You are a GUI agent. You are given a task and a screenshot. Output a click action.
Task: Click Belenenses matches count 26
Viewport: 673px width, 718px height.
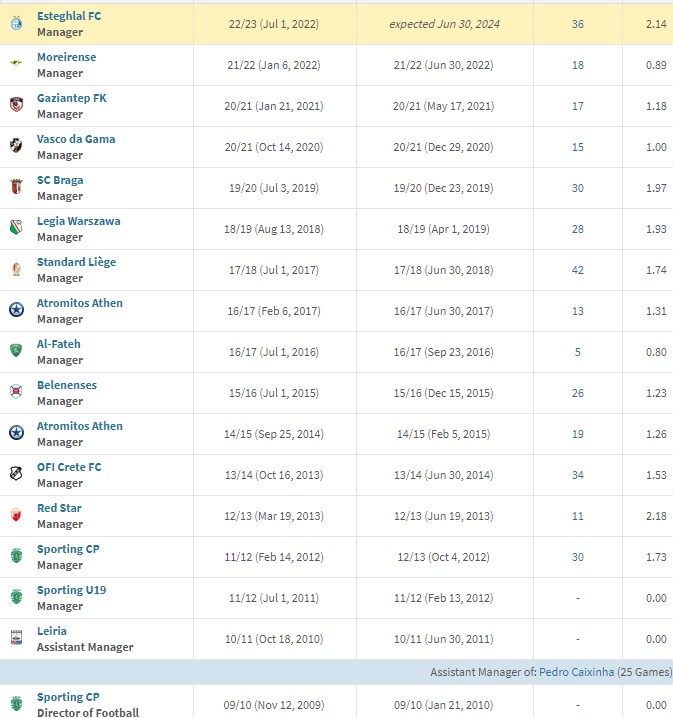click(578, 393)
